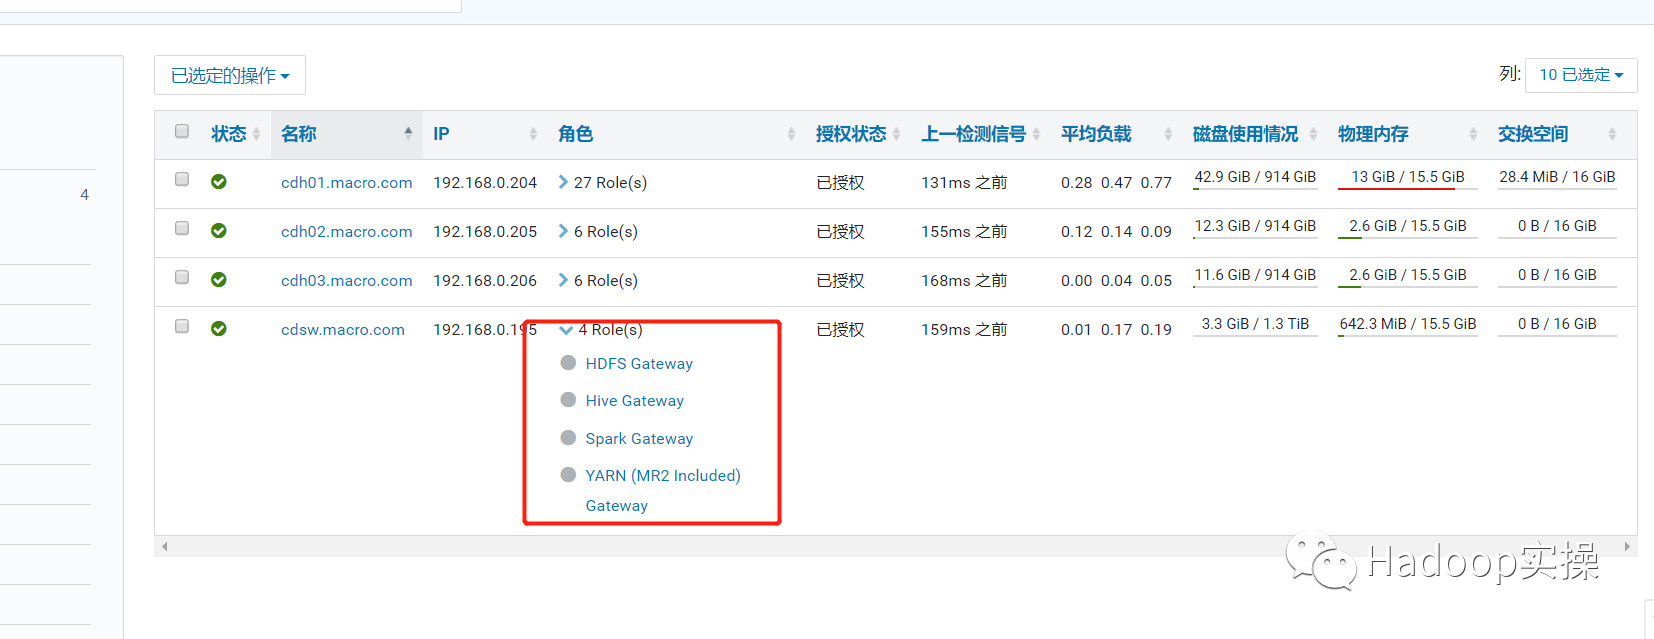Screen dimensions: 1654x639
Task: Click green health status icon for cdh03.macro.com
Action: (219, 280)
